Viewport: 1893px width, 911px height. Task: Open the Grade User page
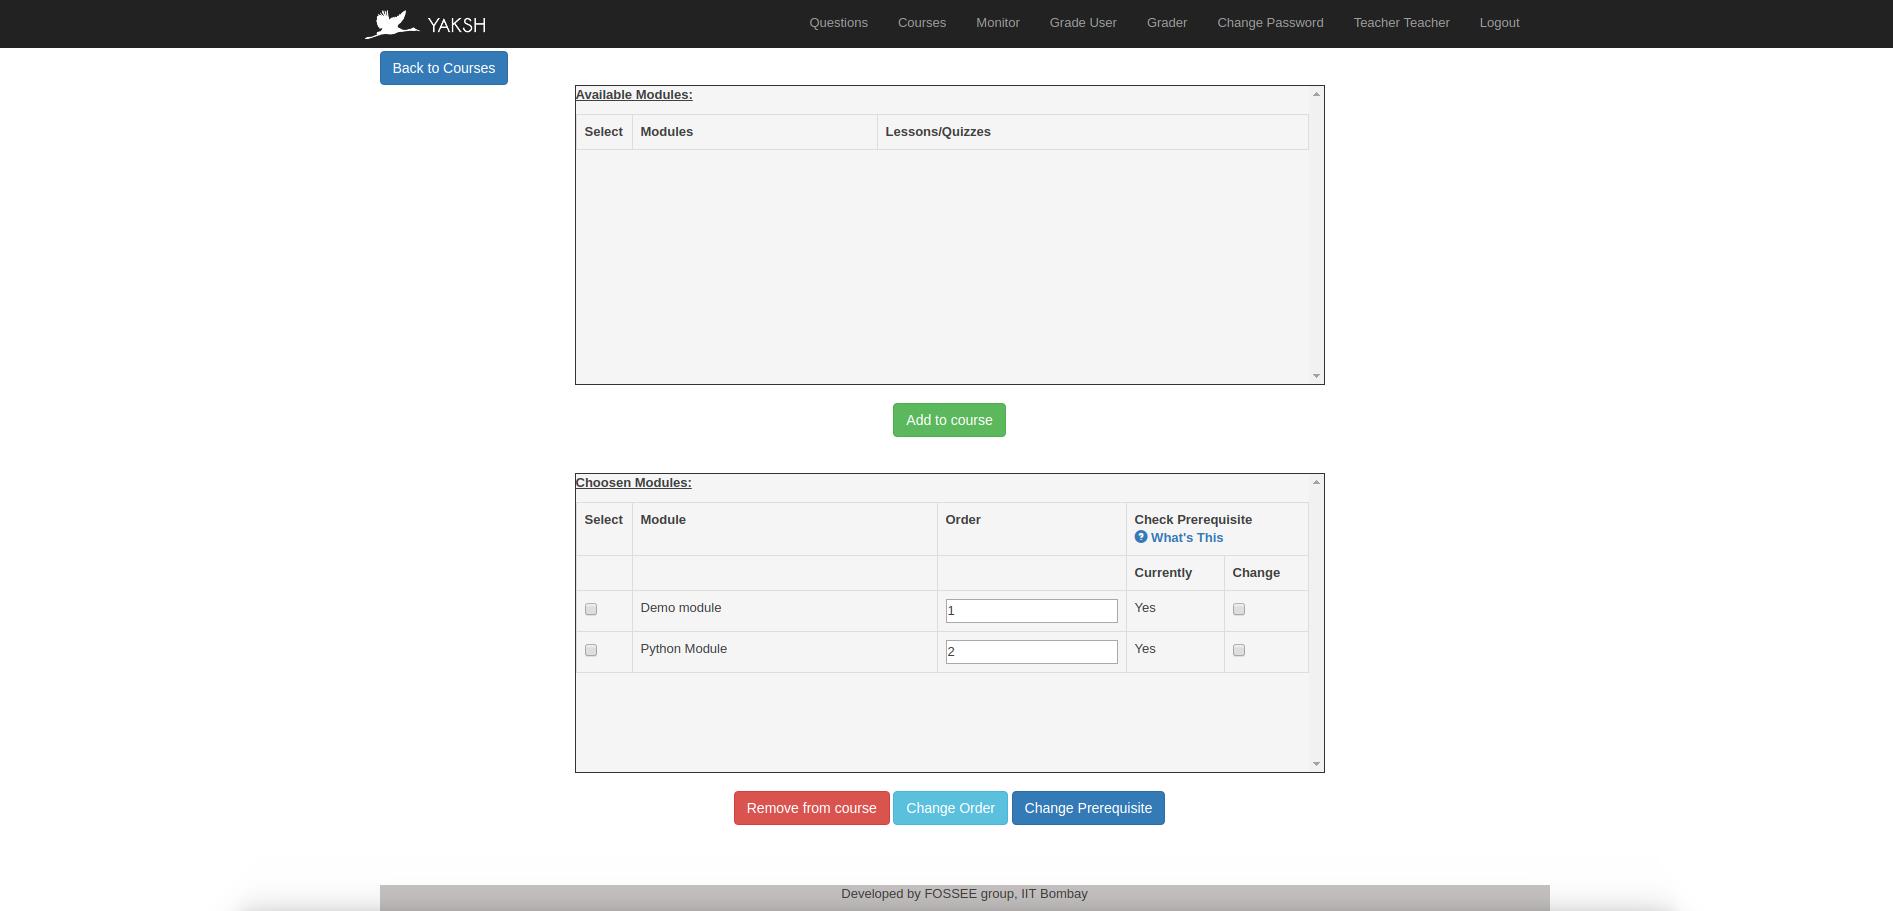tap(1083, 23)
